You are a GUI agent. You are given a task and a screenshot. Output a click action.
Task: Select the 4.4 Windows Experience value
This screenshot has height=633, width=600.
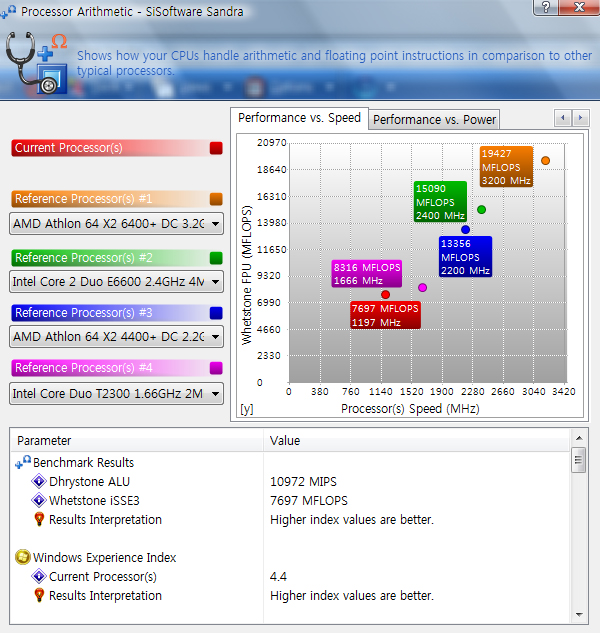tap(278, 576)
